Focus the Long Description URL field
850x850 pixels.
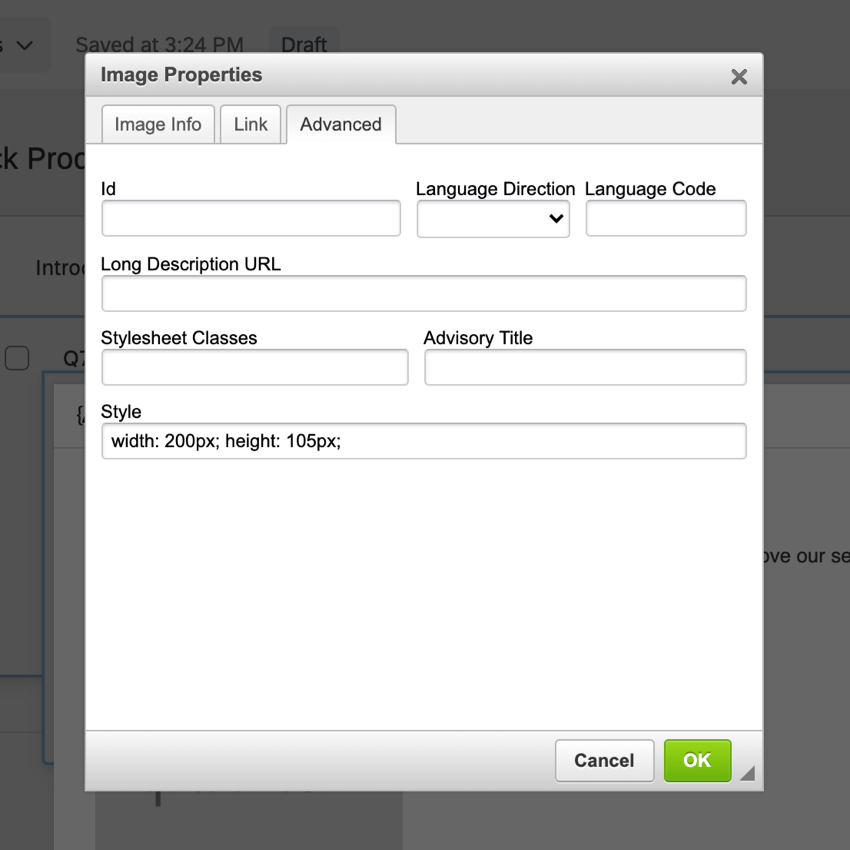(423, 293)
